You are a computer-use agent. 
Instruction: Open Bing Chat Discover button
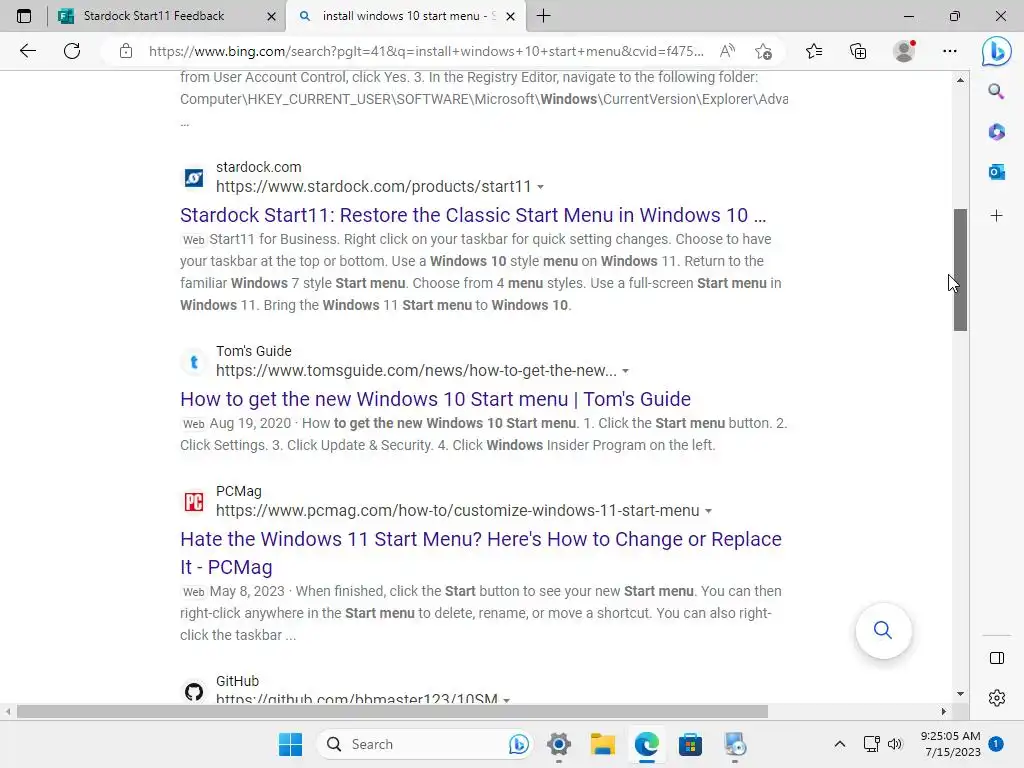point(997,51)
